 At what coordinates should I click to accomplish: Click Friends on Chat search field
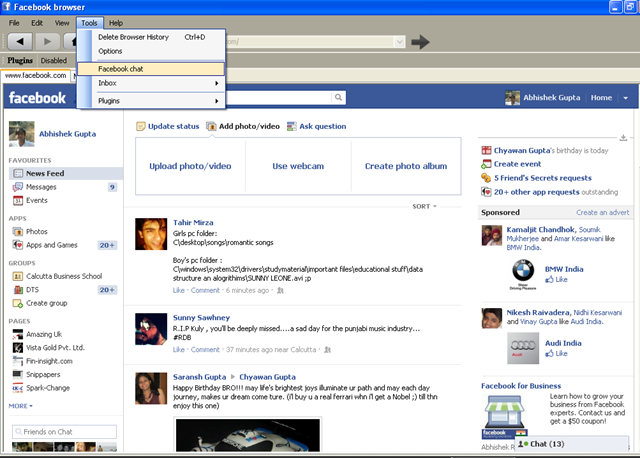pyautogui.click(x=70, y=432)
